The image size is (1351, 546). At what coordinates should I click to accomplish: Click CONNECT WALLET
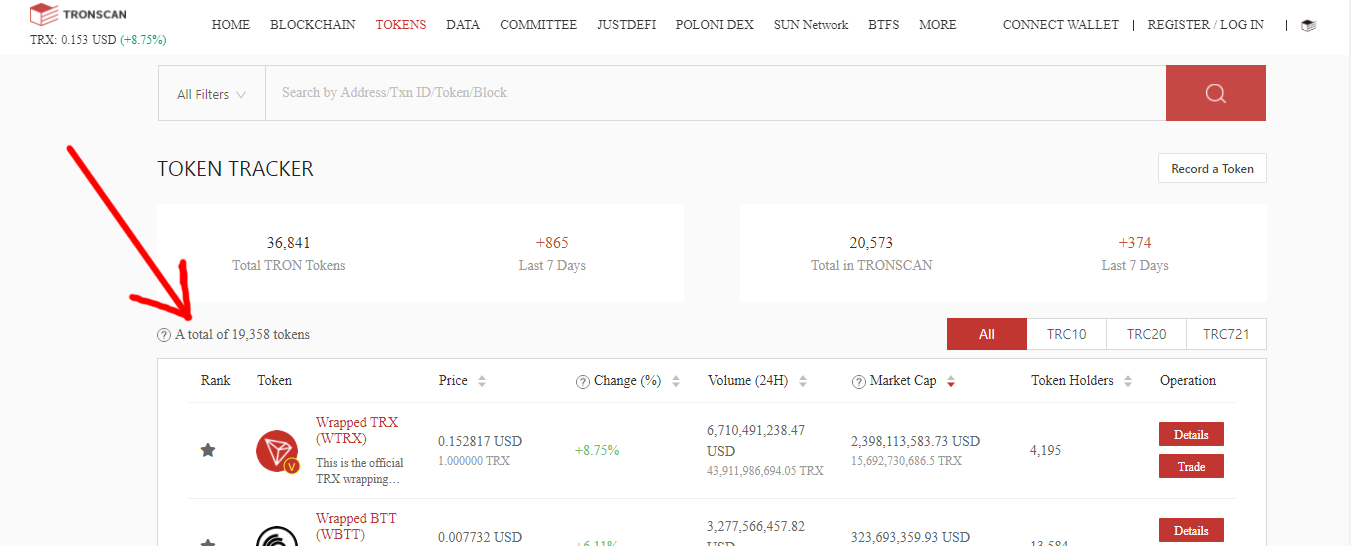click(1061, 24)
